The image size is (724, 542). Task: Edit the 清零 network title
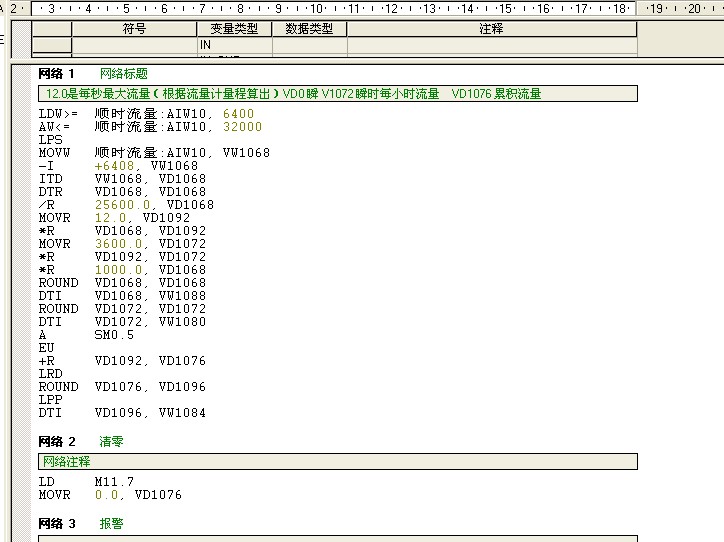click(x=112, y=441)
